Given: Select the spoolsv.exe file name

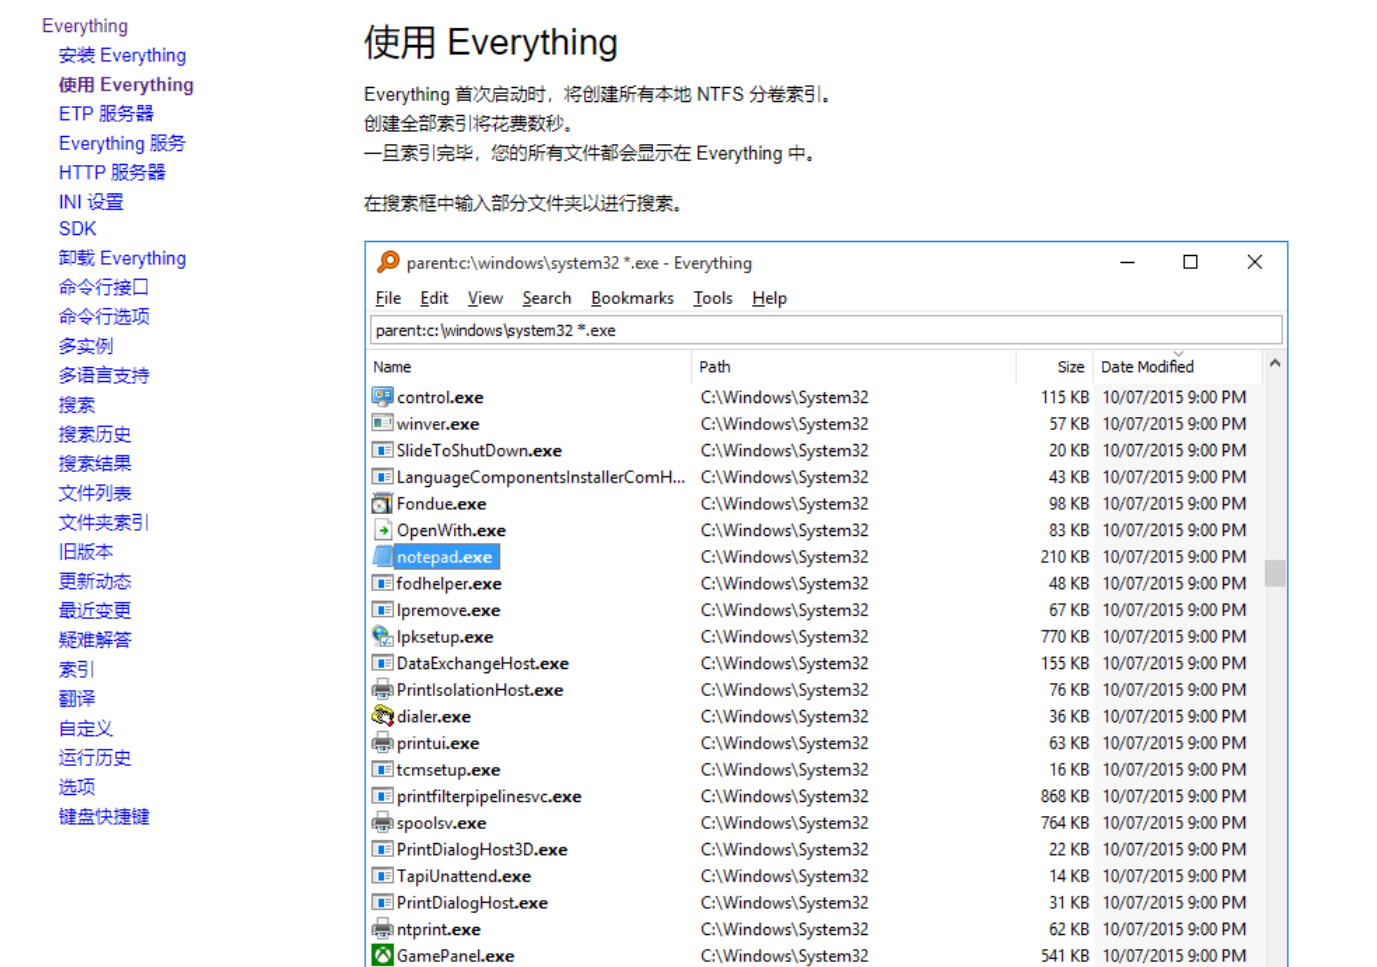Looking at the screenshot, I should click(441, 823).
